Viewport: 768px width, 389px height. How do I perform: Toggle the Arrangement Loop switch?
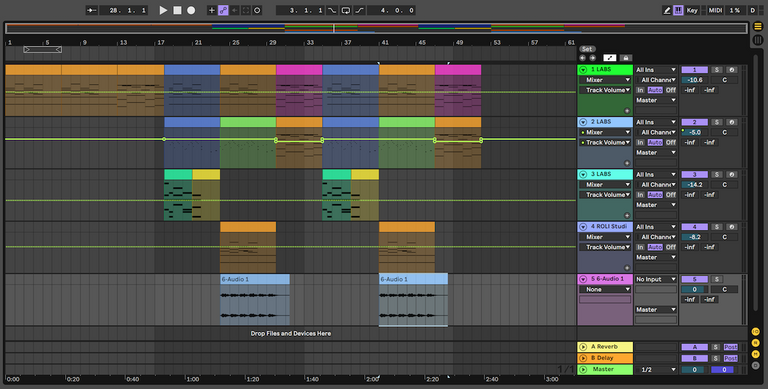346,10
